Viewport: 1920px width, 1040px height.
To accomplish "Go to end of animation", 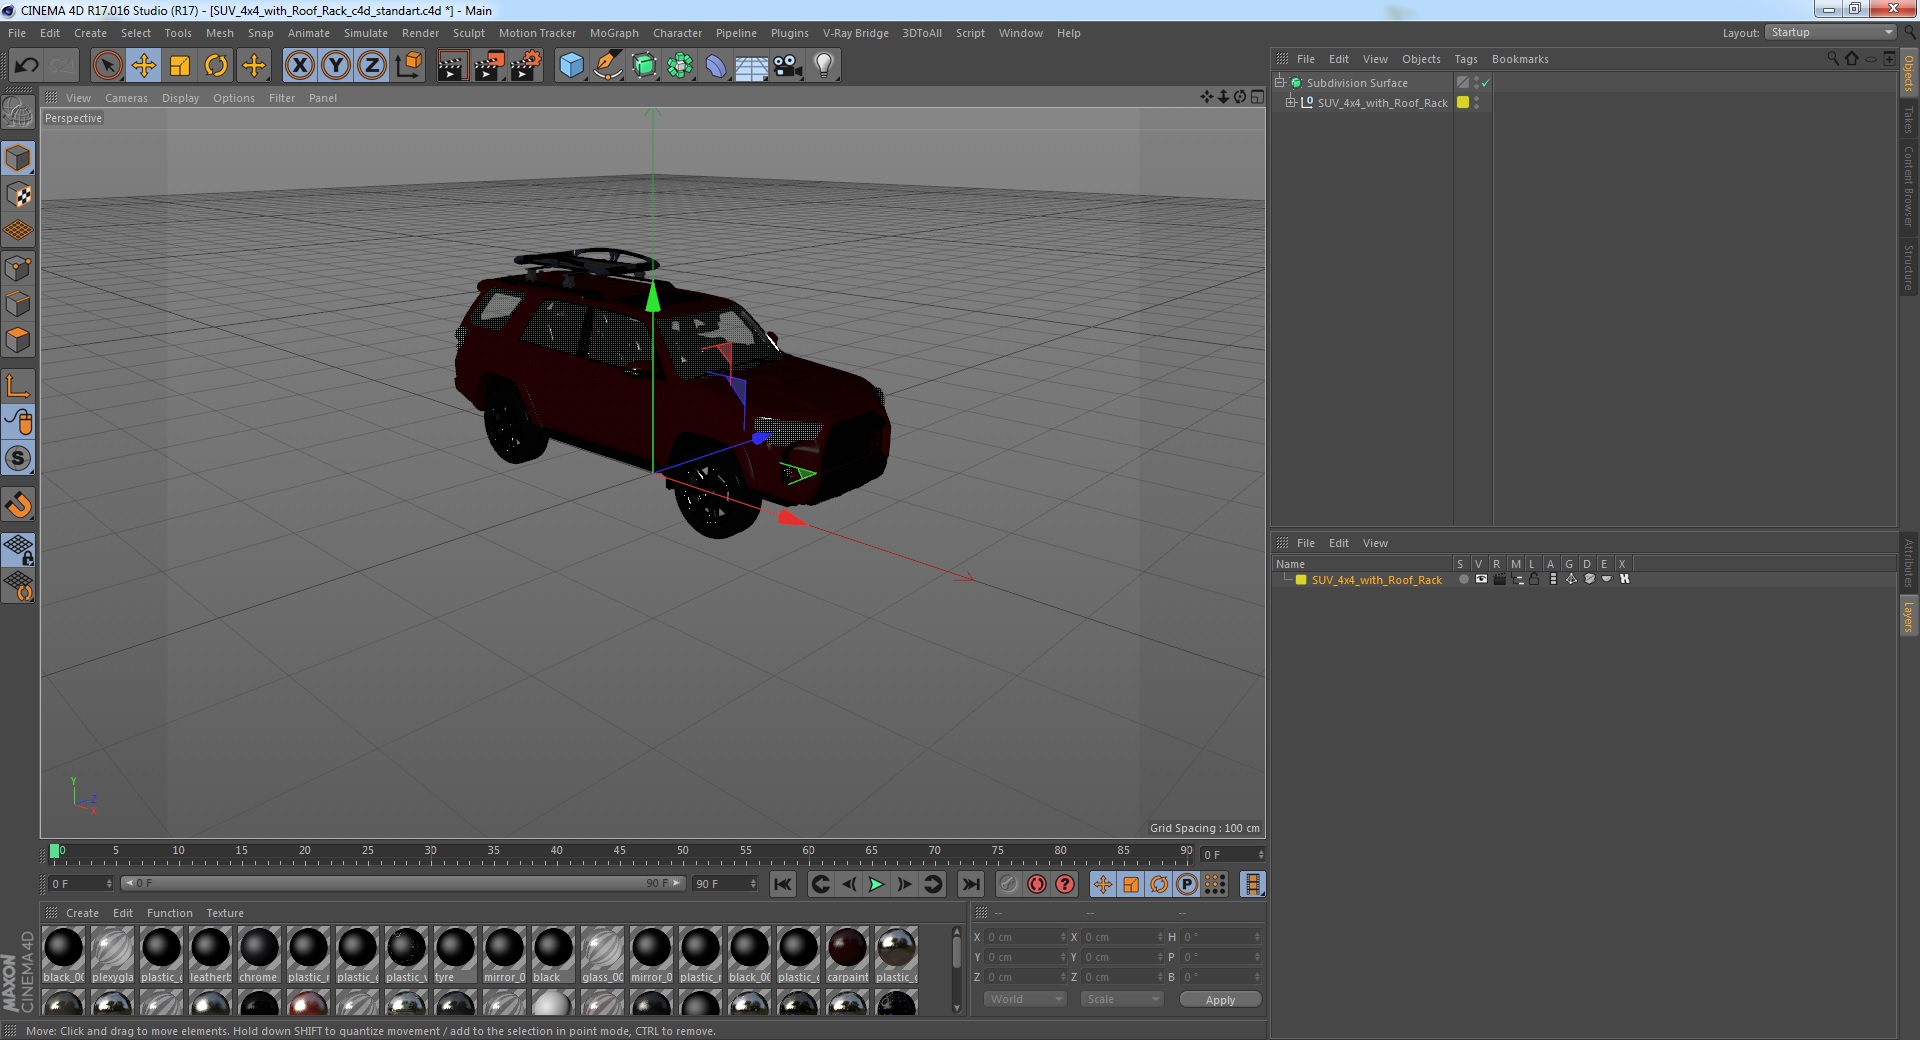I will tap(970, 884).
